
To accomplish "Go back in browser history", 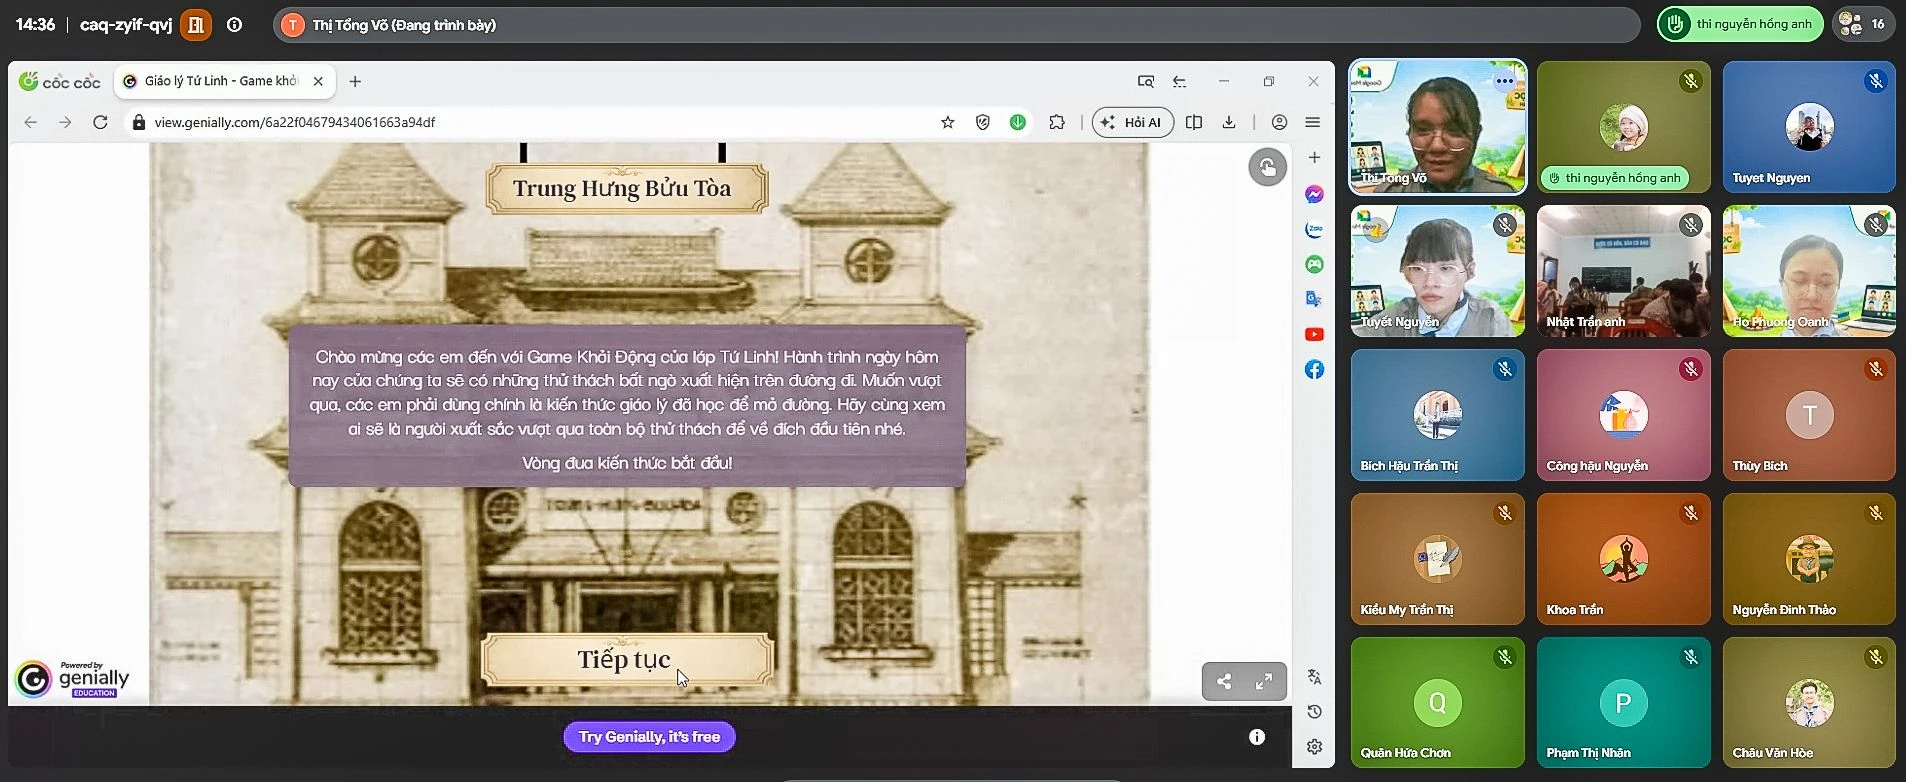I will 31,122.
